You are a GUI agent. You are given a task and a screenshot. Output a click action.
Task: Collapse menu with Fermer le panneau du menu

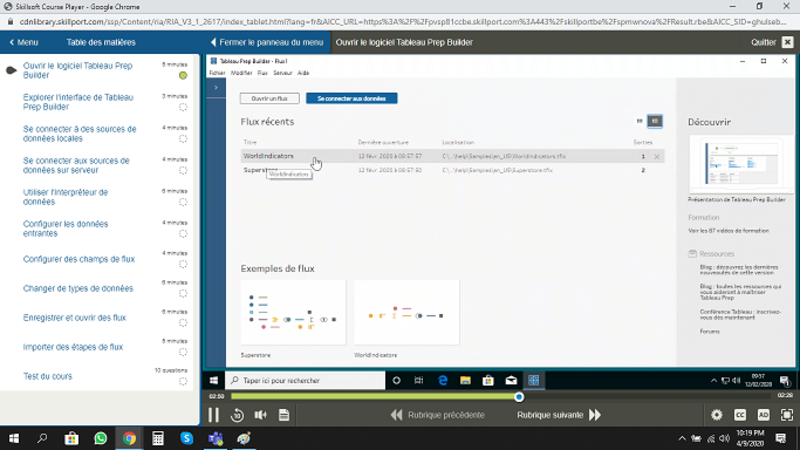(267, 42)
